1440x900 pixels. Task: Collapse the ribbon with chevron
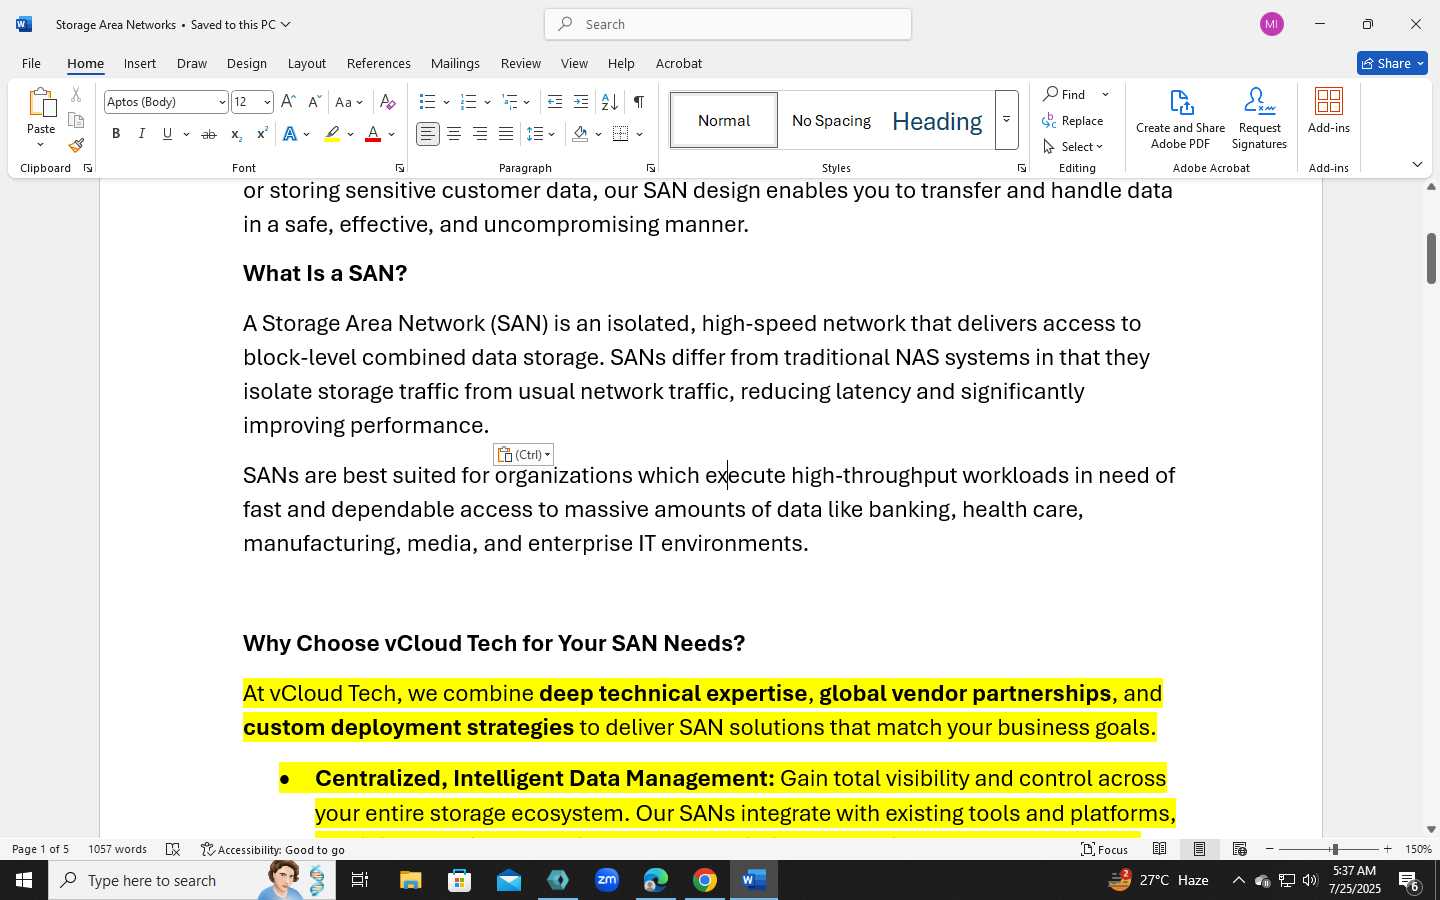(x=1417, y=164)
